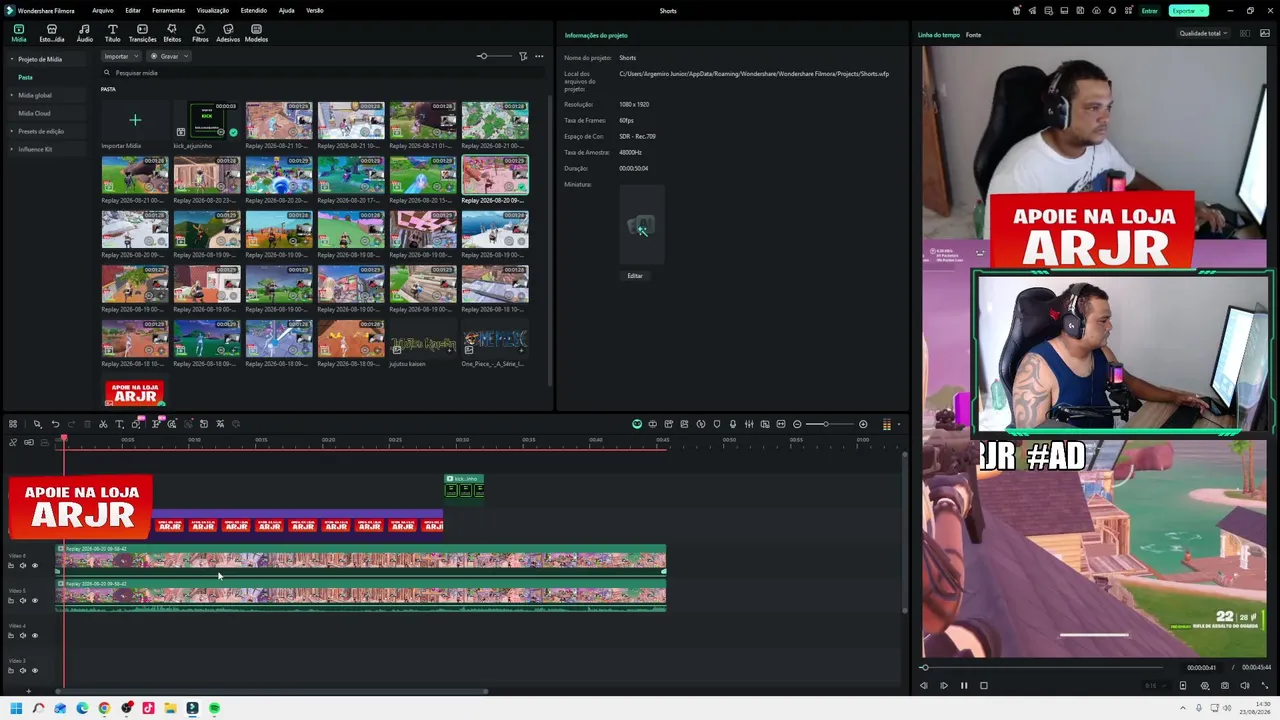The width and height of the screenshot is (1280, 720).
Task: Toggle visibility of the Video 6 track
Action: [x=35, y=566]
